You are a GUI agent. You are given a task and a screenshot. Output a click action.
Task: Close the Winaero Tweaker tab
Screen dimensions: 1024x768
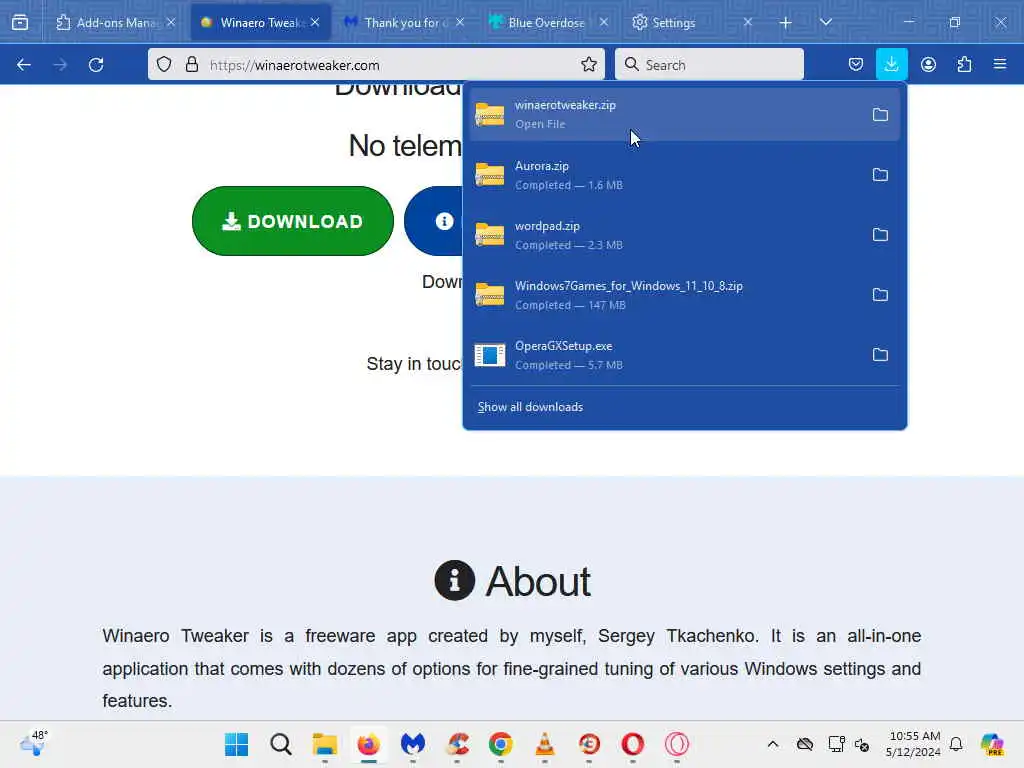315,22
